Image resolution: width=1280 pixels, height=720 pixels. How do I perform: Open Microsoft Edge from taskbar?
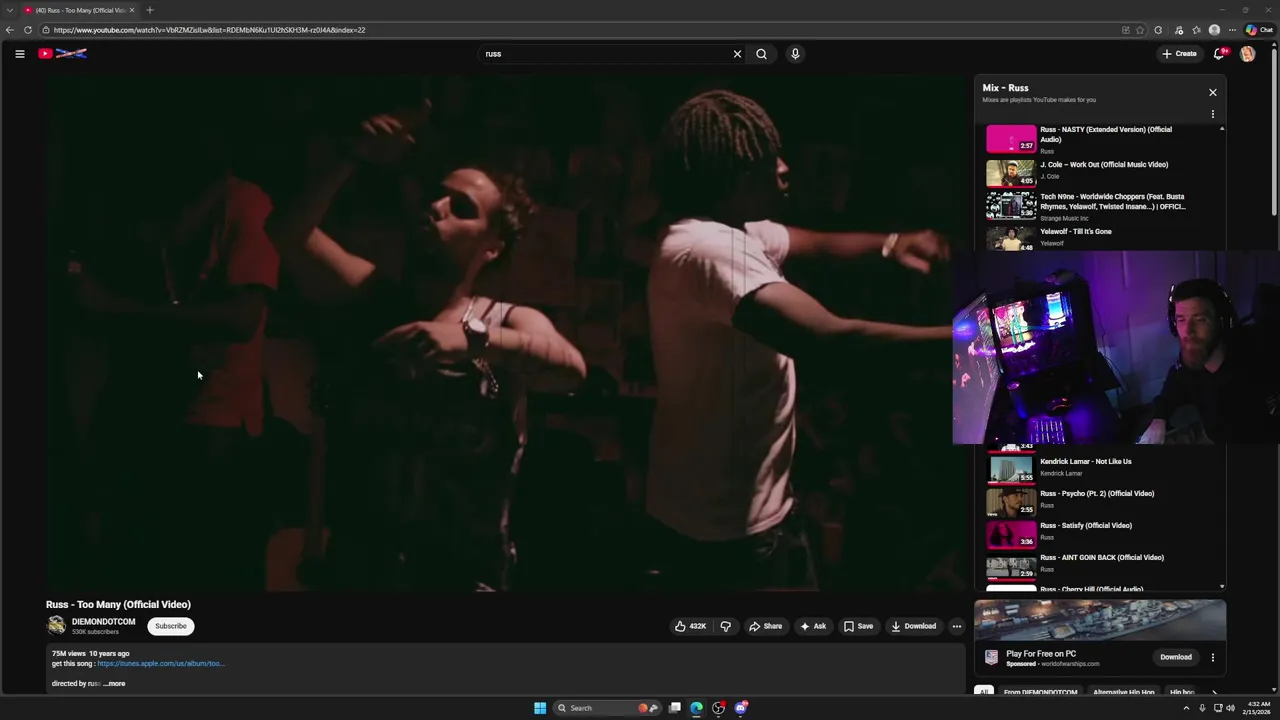[697, 708]
